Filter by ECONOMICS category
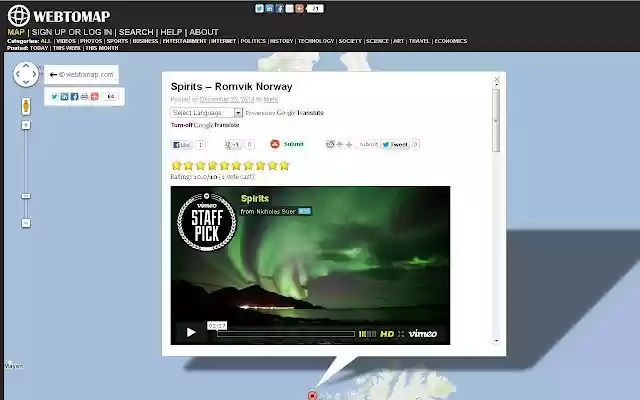The width and height of the screenshot is (640, 400). (451, 41)
